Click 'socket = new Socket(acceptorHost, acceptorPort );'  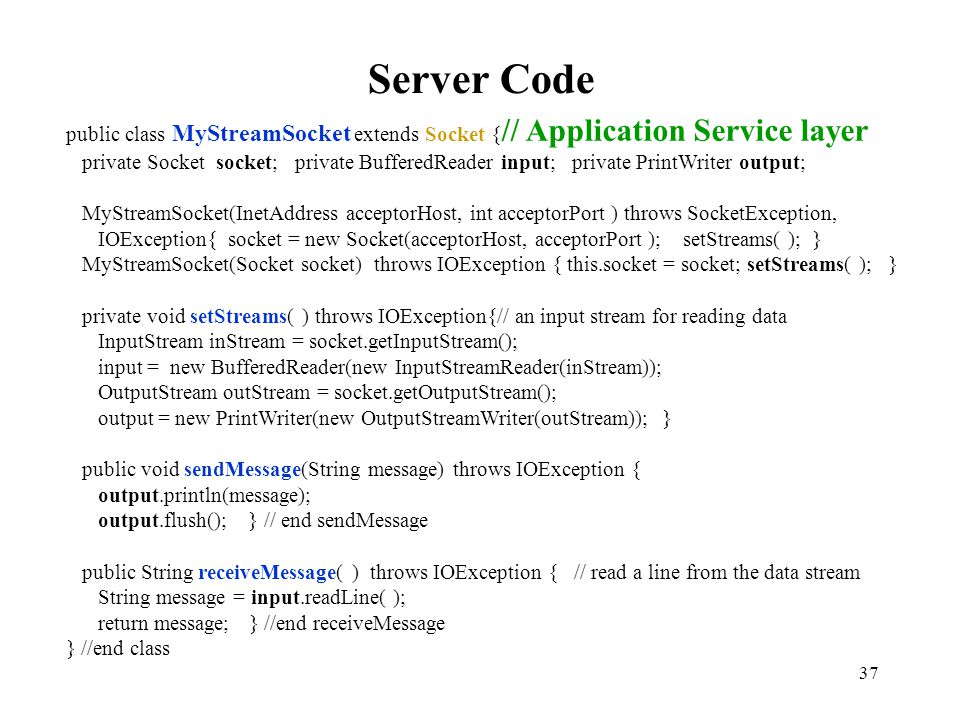tap(444, 239)
